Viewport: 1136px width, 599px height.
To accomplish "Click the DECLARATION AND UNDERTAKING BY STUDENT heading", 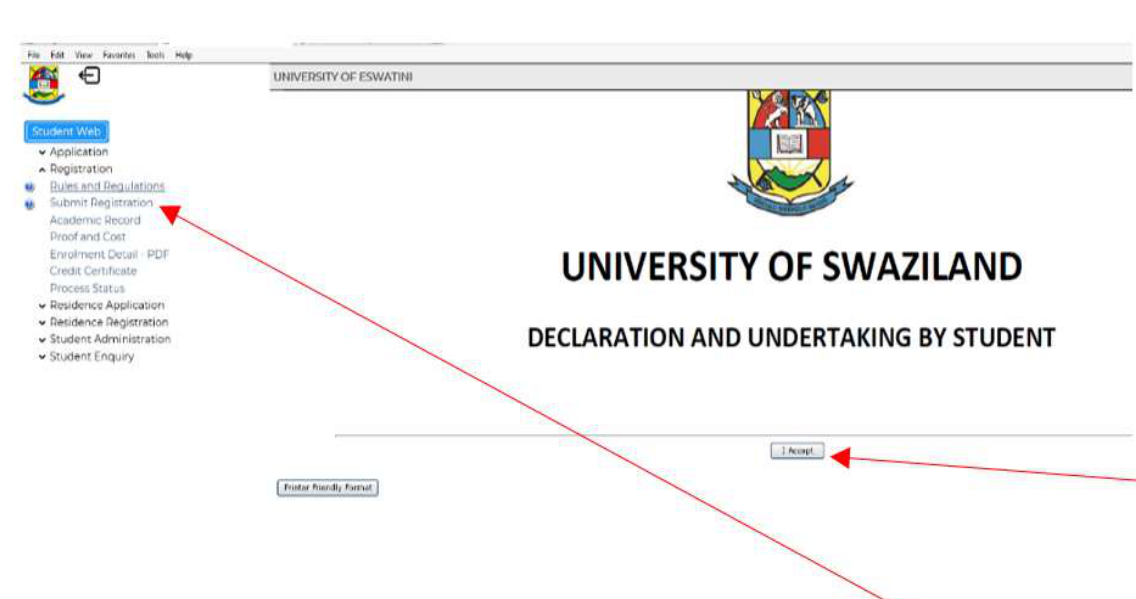I will click(791, 338).
